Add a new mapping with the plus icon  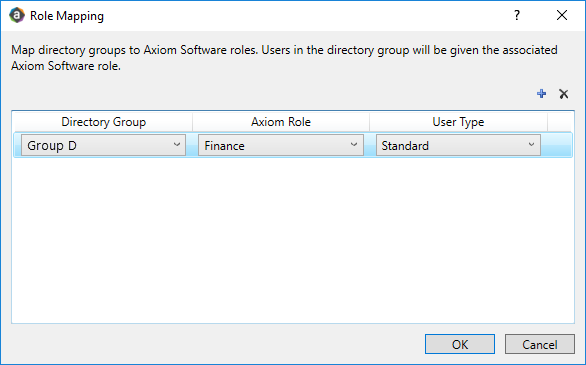541,93
